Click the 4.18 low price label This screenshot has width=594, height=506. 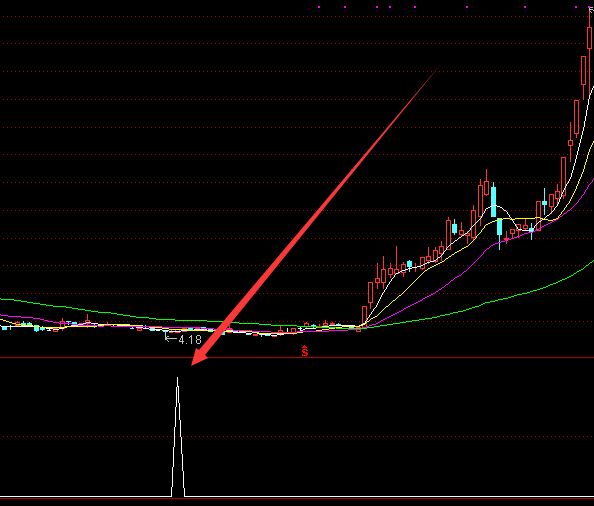[x=190, y=339]
